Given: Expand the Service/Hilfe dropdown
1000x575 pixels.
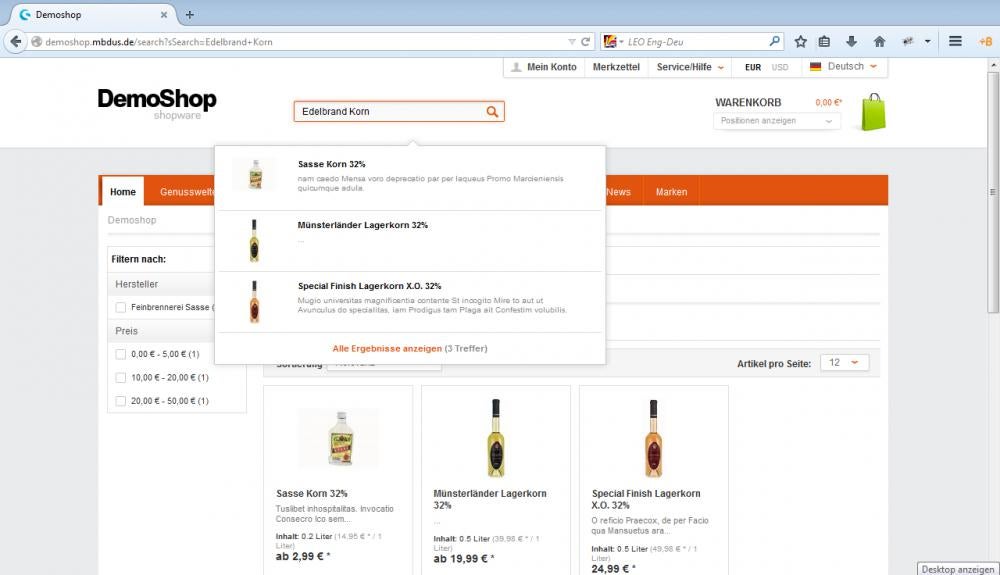Looking at the screenshot, I should tap(690, 67).
